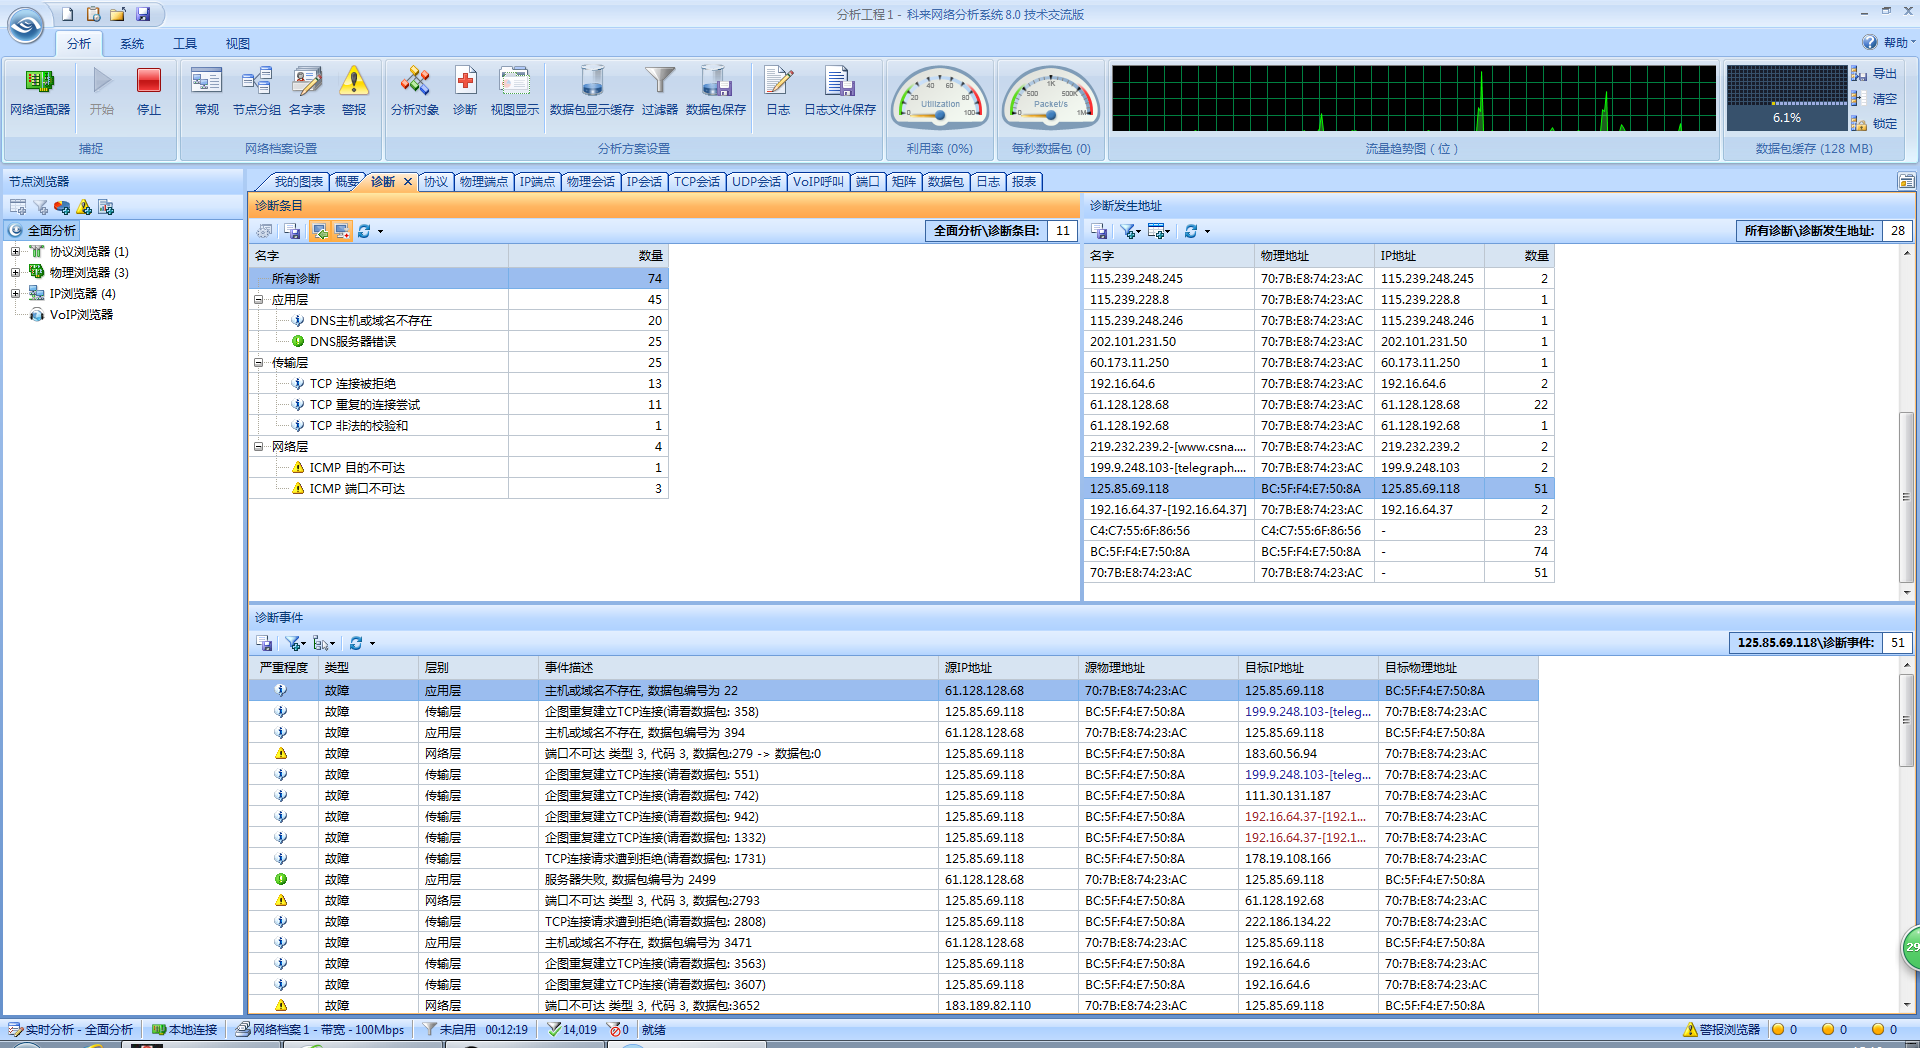Open the 系统 ribbon tab
The width and height of the screenshot is (1920, 1048).
click(132, 44)
